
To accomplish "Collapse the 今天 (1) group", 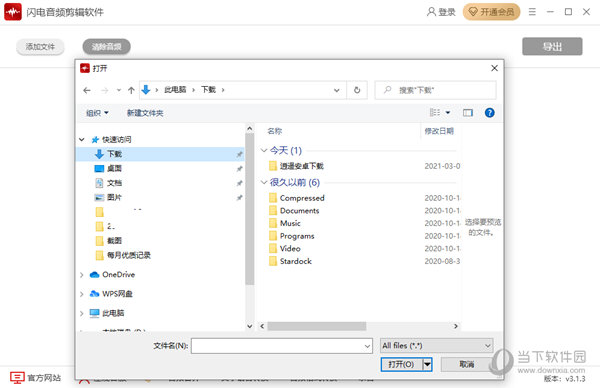I will point(264,150).
